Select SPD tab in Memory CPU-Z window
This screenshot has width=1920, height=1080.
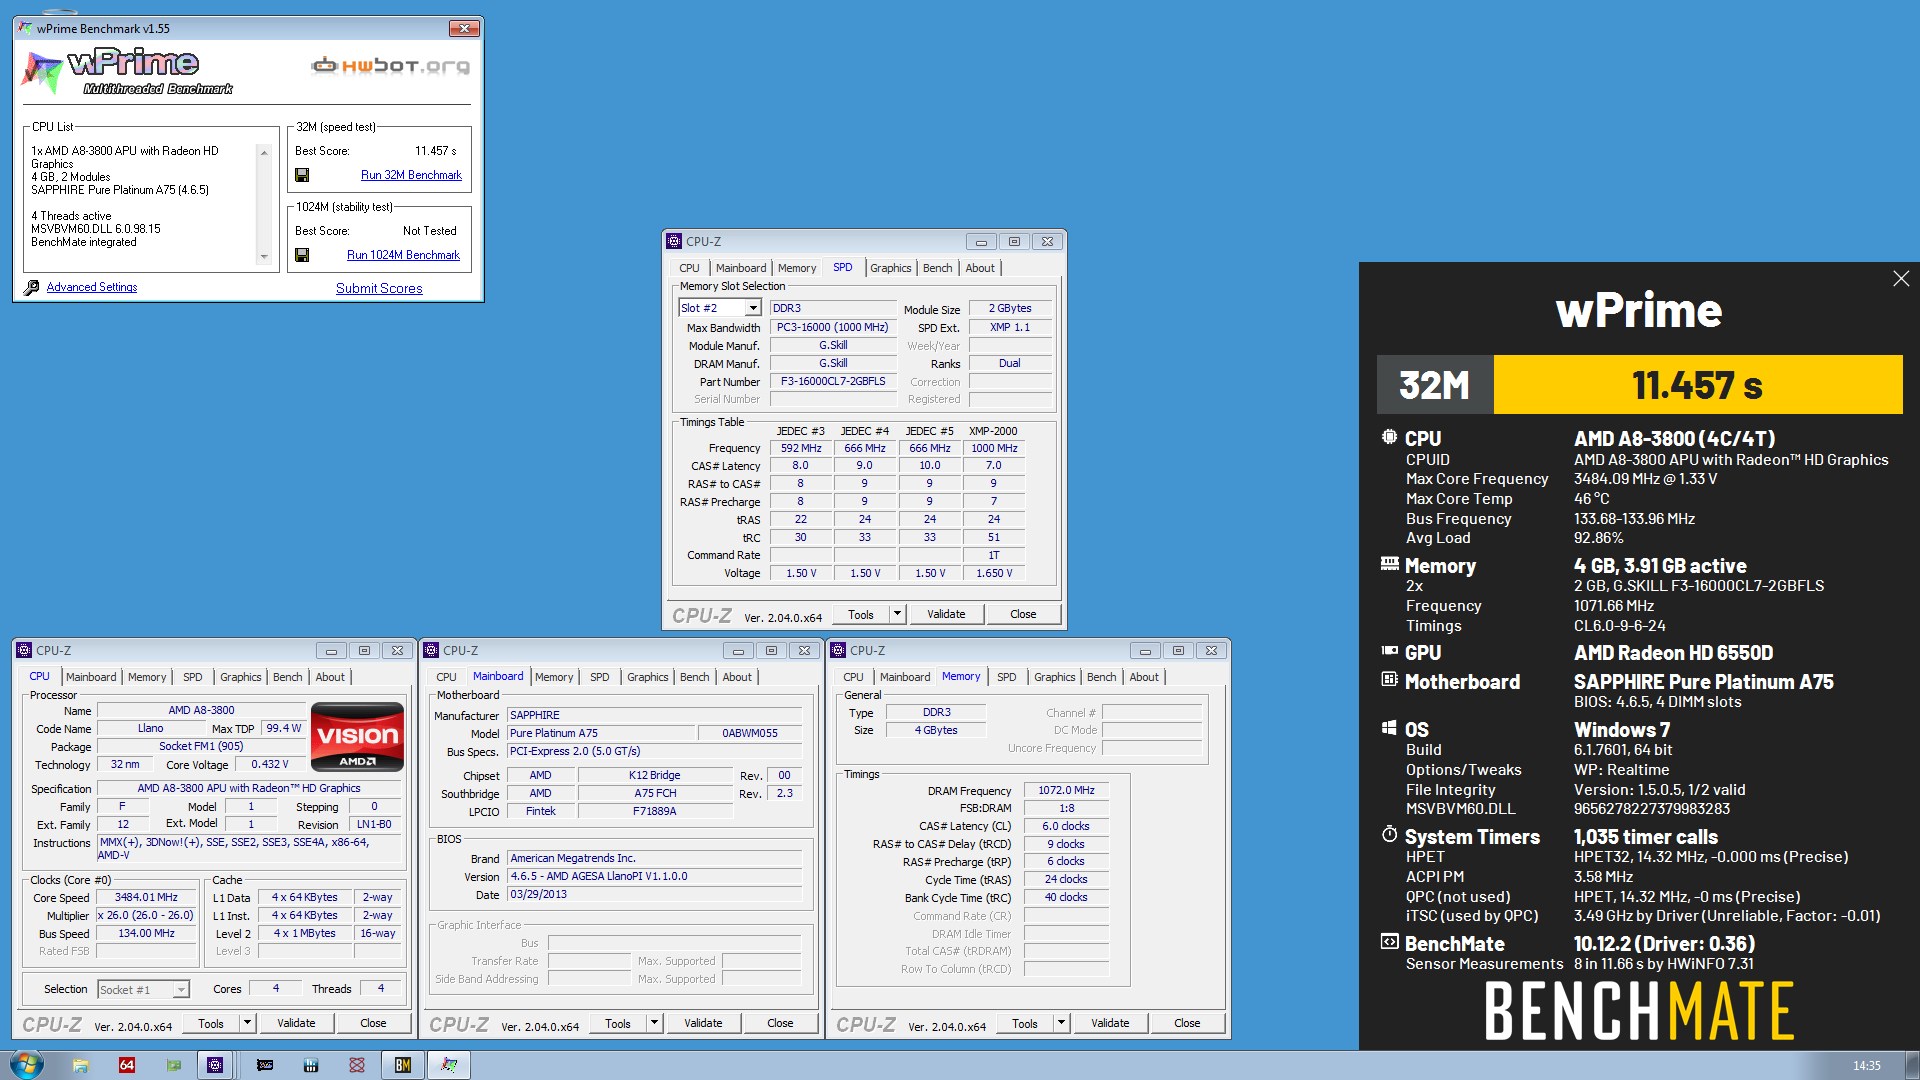[1006, 677]
